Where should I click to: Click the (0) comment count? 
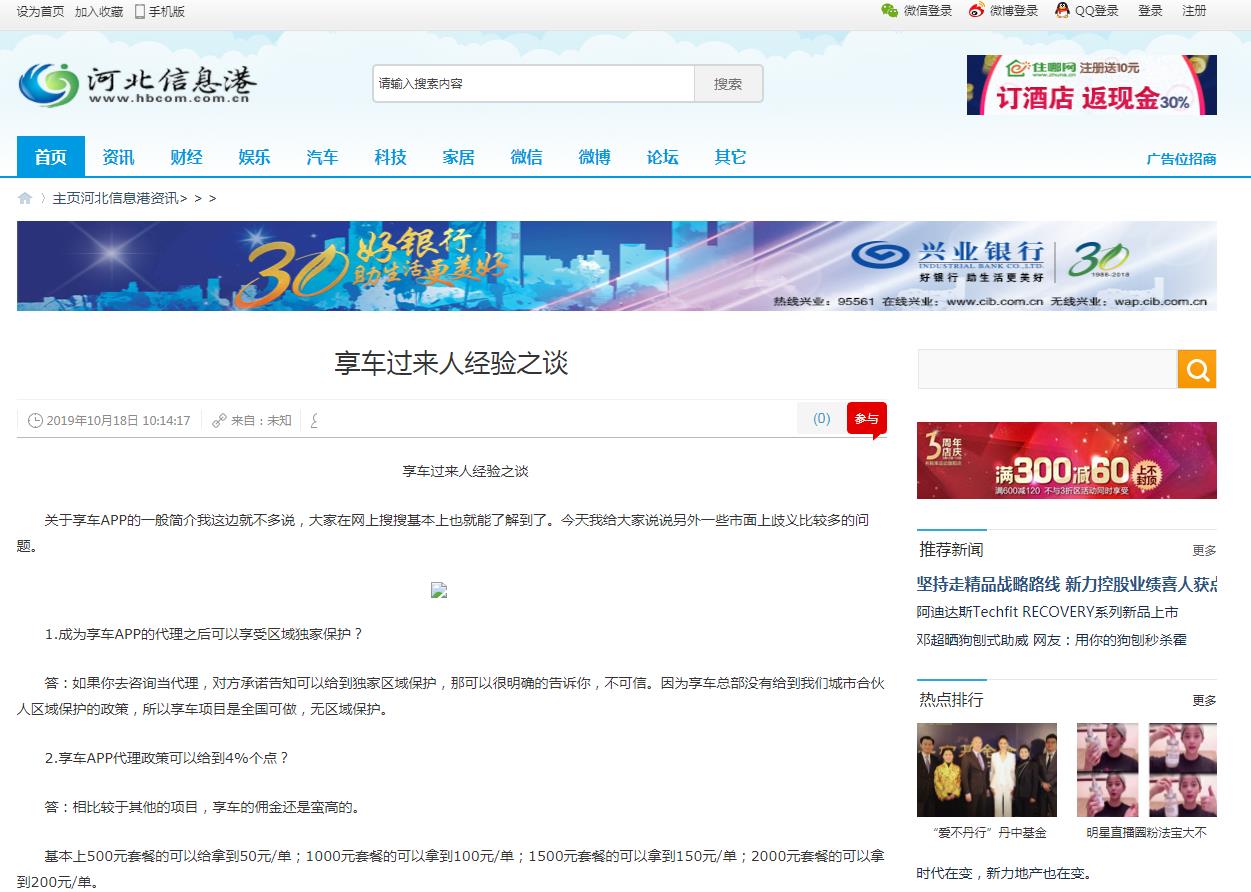[x=822, y=419]
